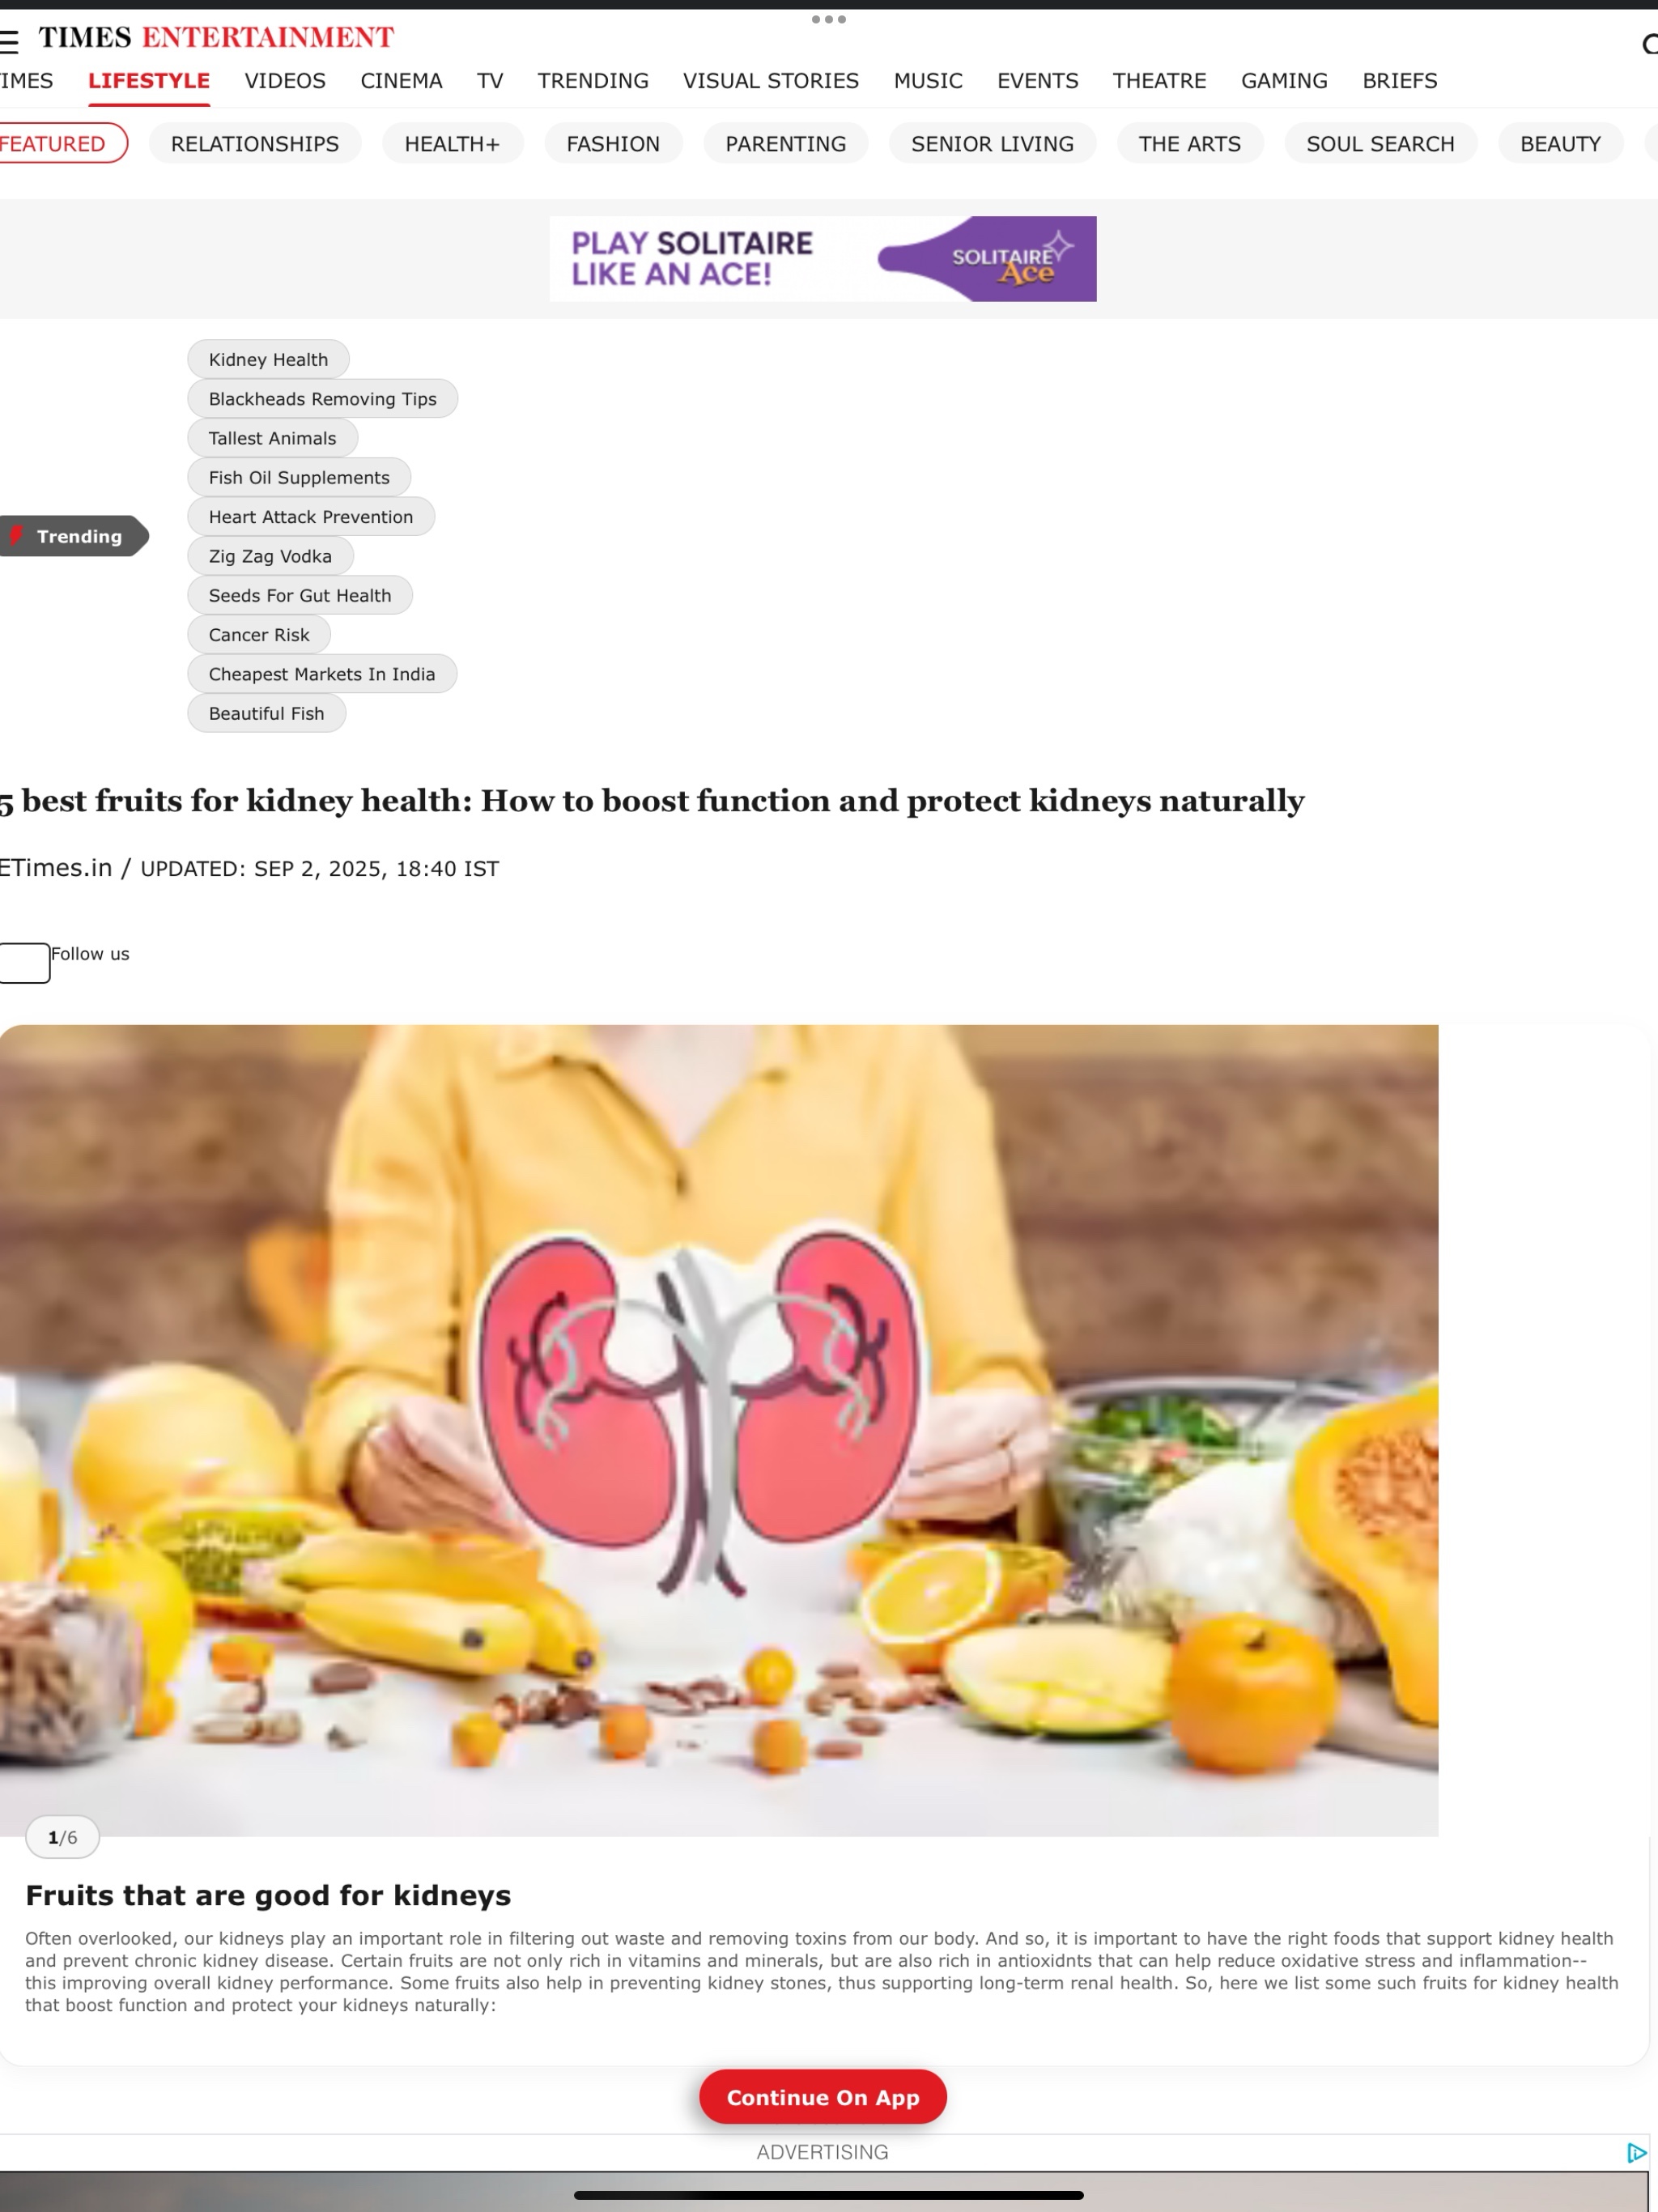Switch to the Videos tab

(285, 81)
